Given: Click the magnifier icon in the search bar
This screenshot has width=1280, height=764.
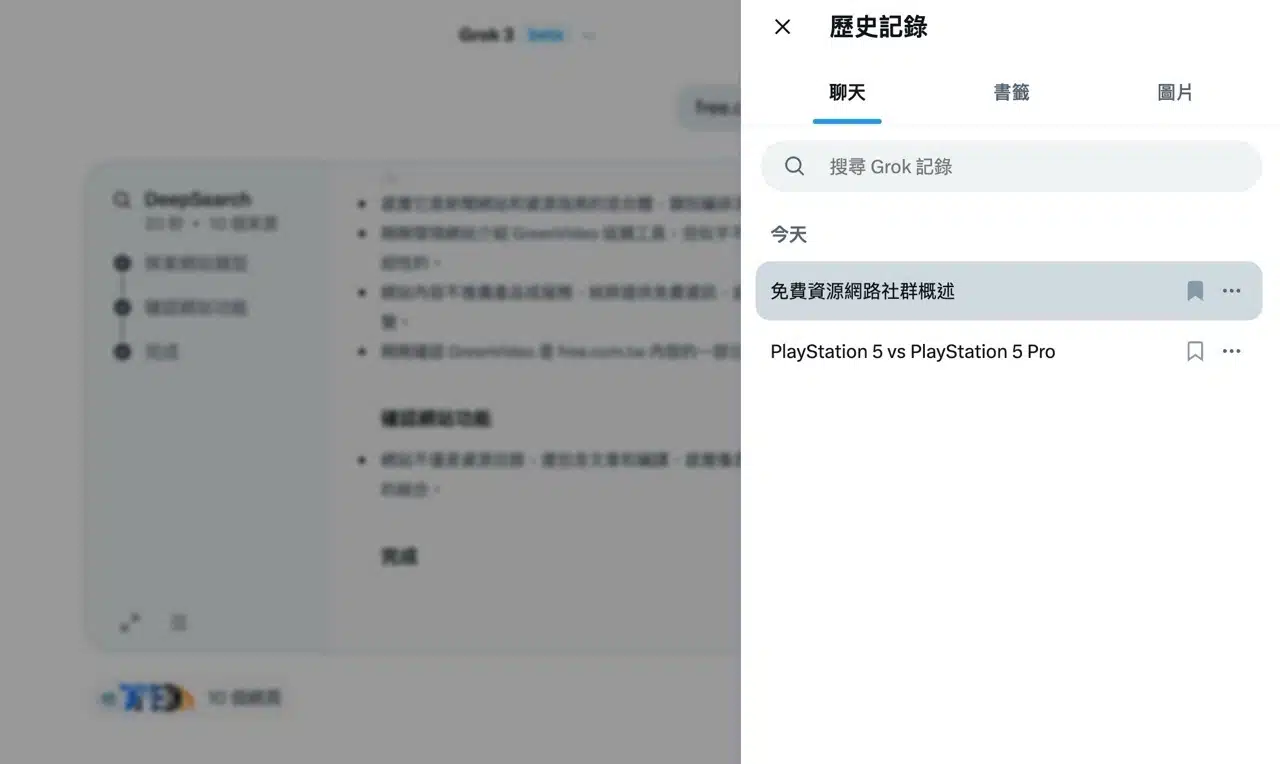Looking at the screenshot, I should pos(795,167).
